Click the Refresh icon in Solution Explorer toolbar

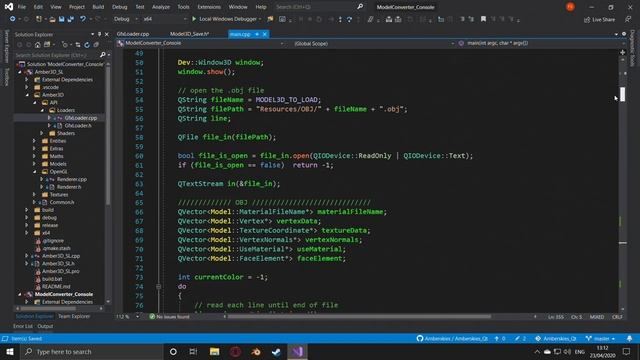click(87, 44)
